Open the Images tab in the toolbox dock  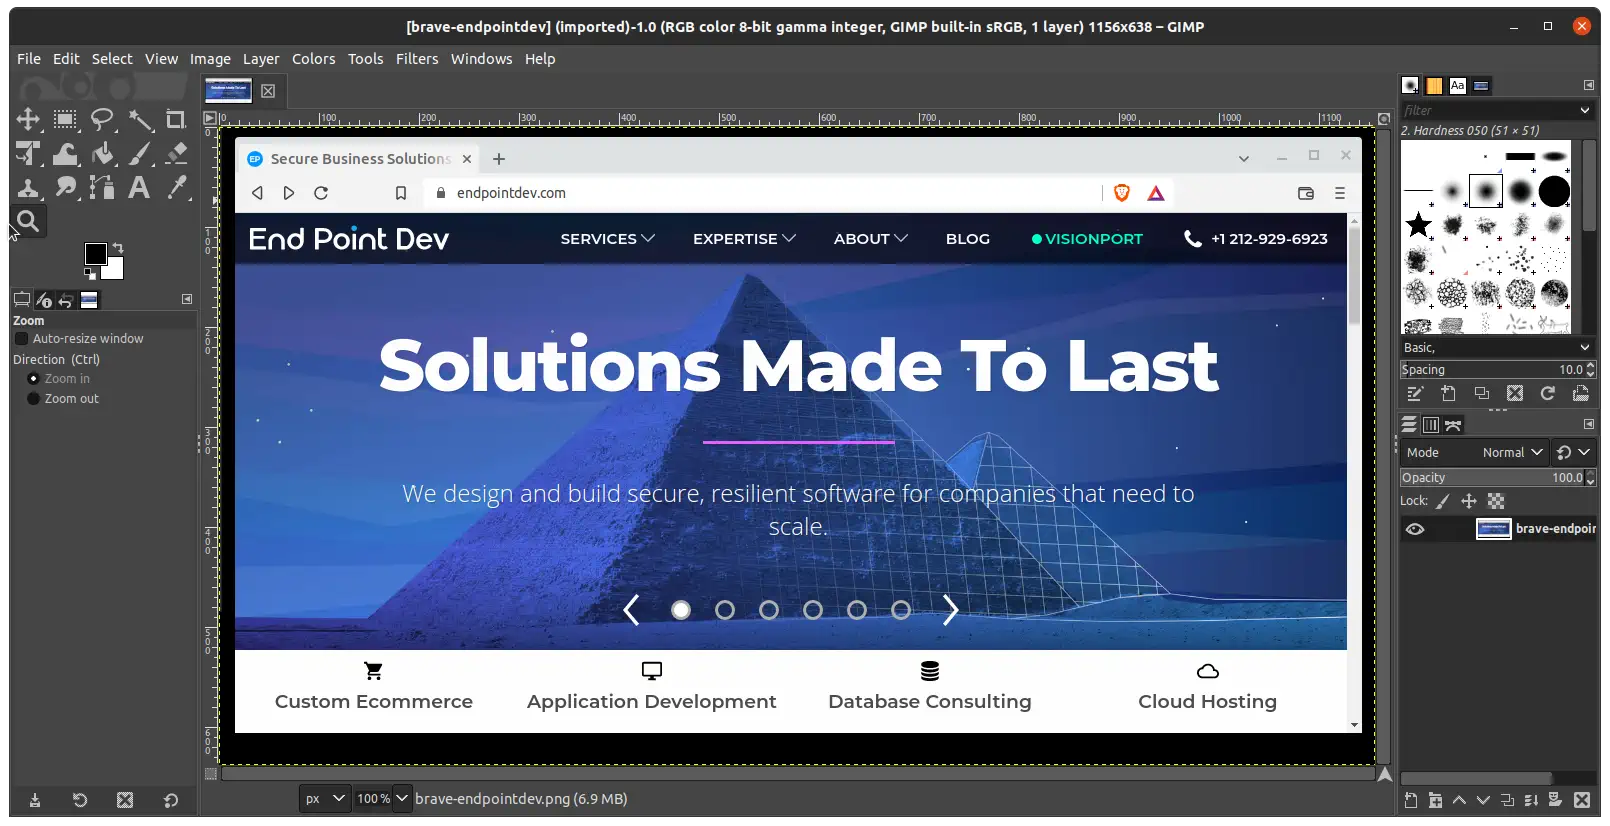click(x=89, y=300)
